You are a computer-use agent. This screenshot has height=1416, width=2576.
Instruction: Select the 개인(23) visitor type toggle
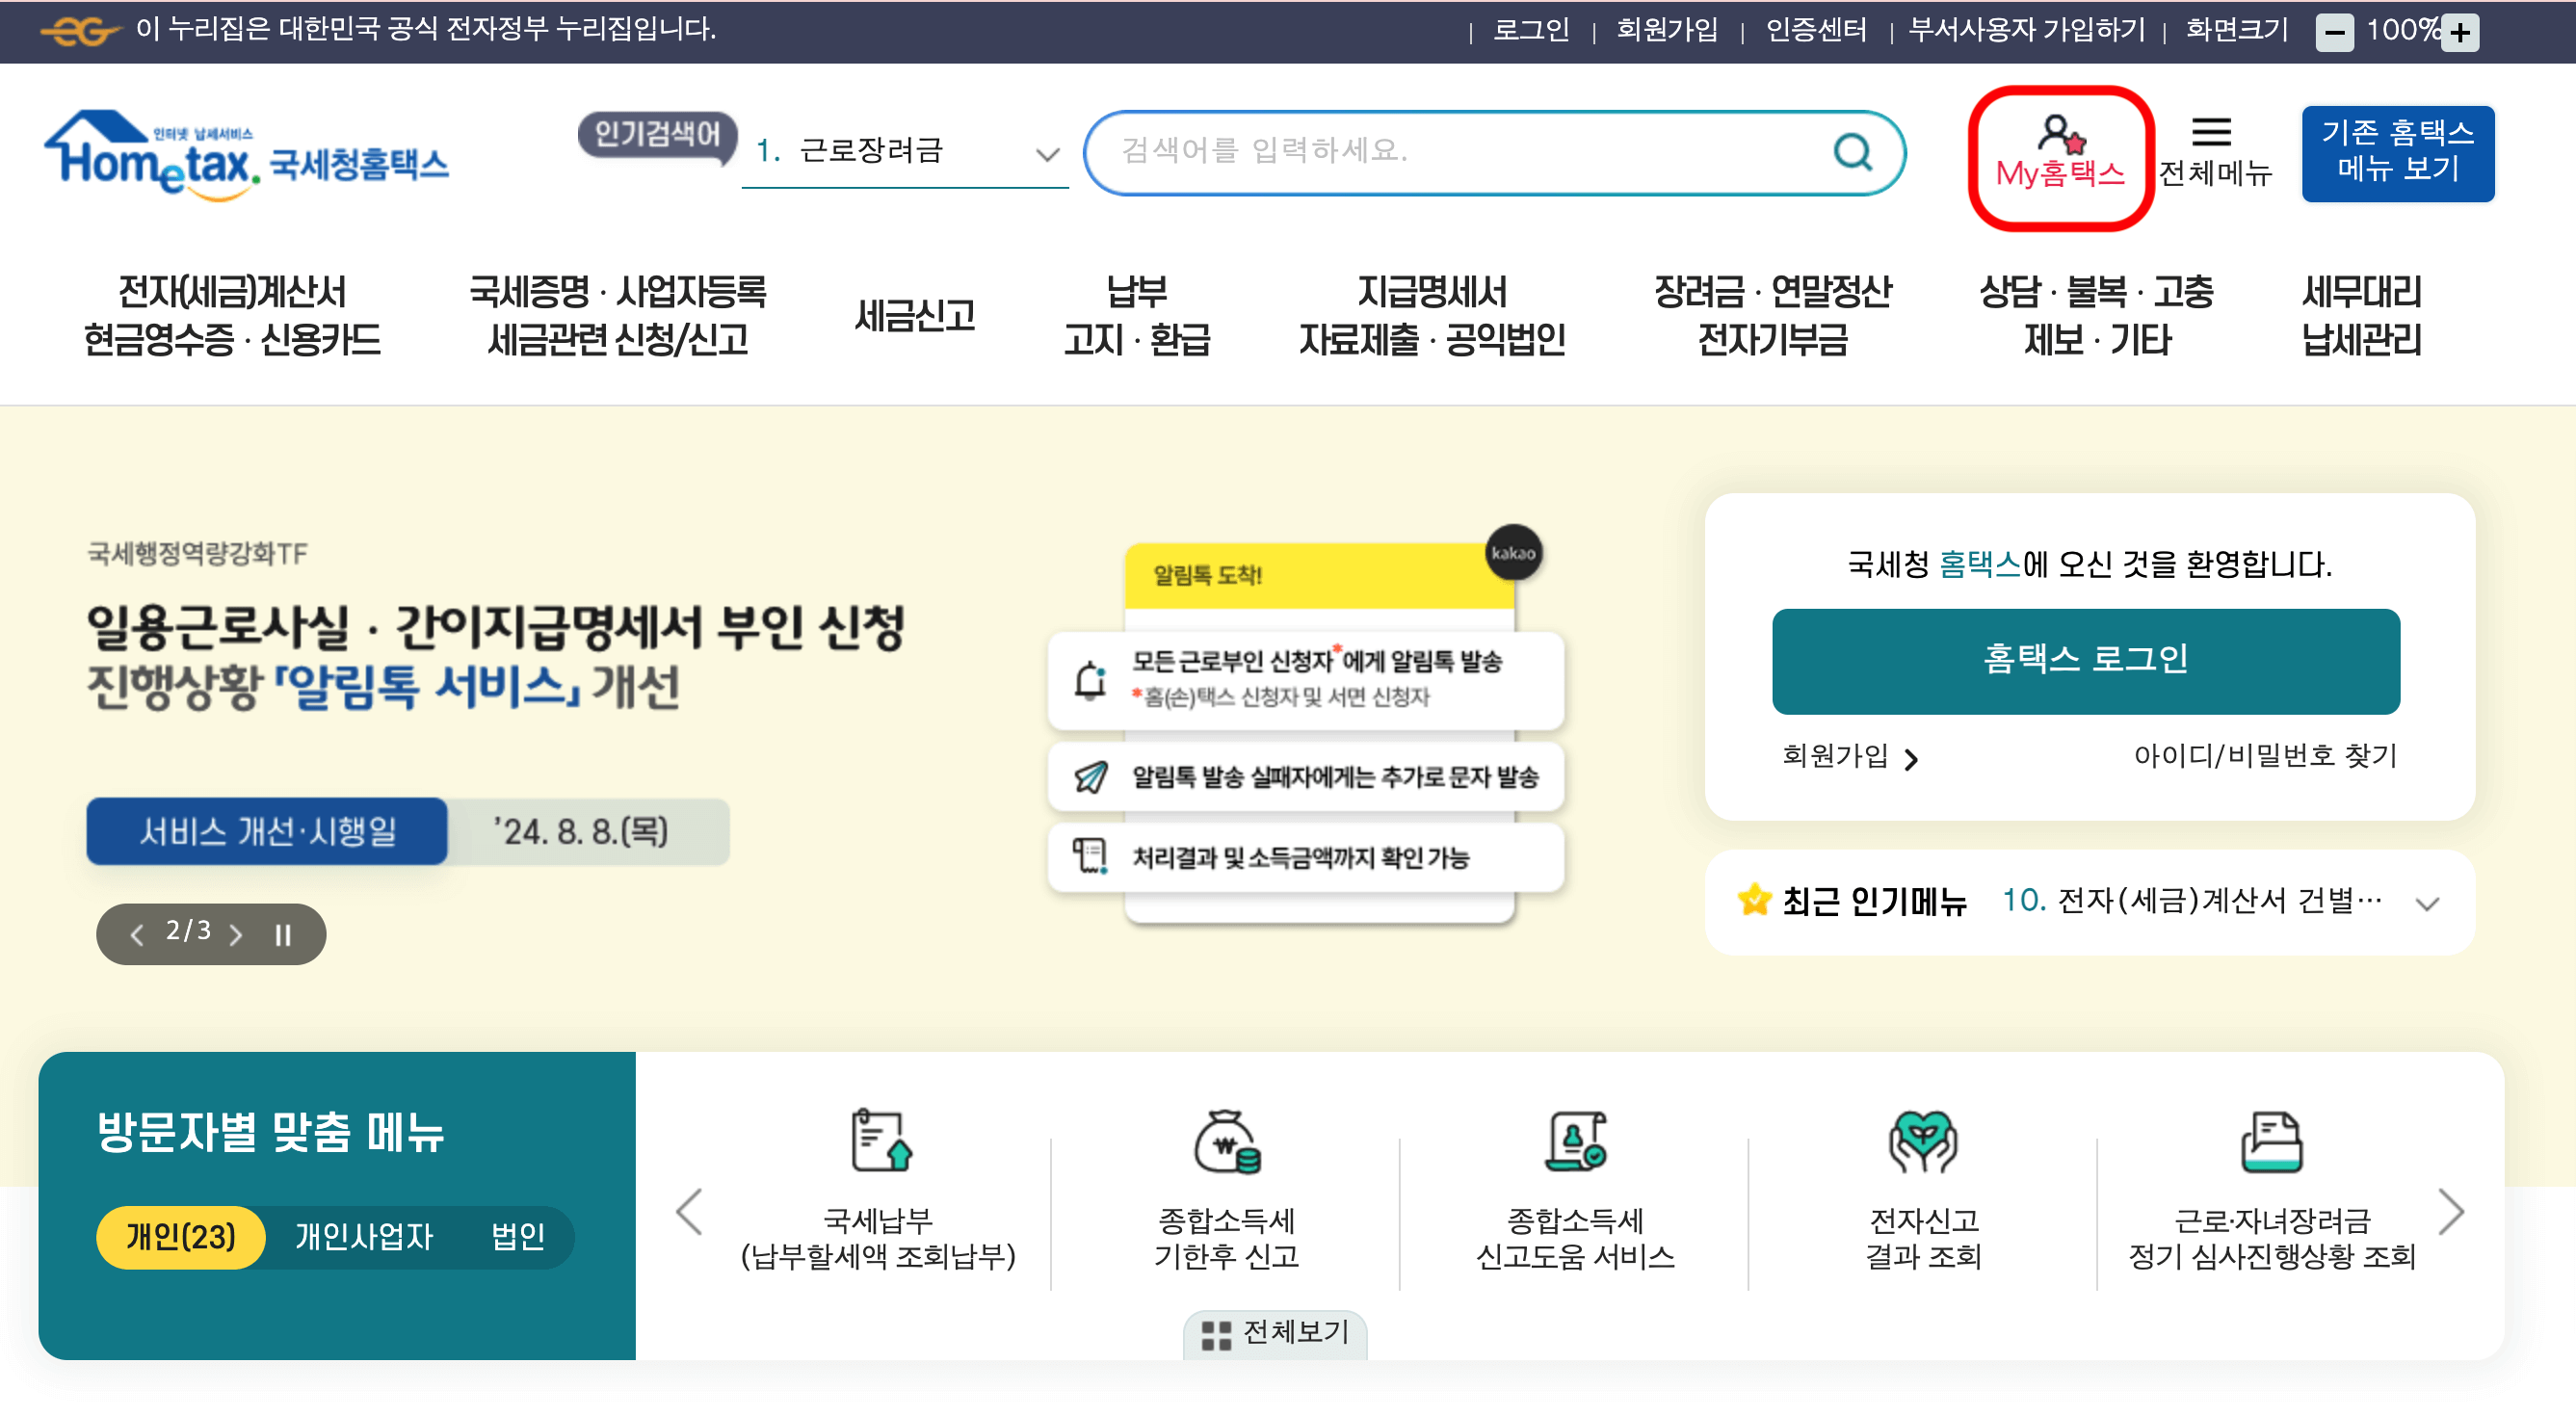181,1237
